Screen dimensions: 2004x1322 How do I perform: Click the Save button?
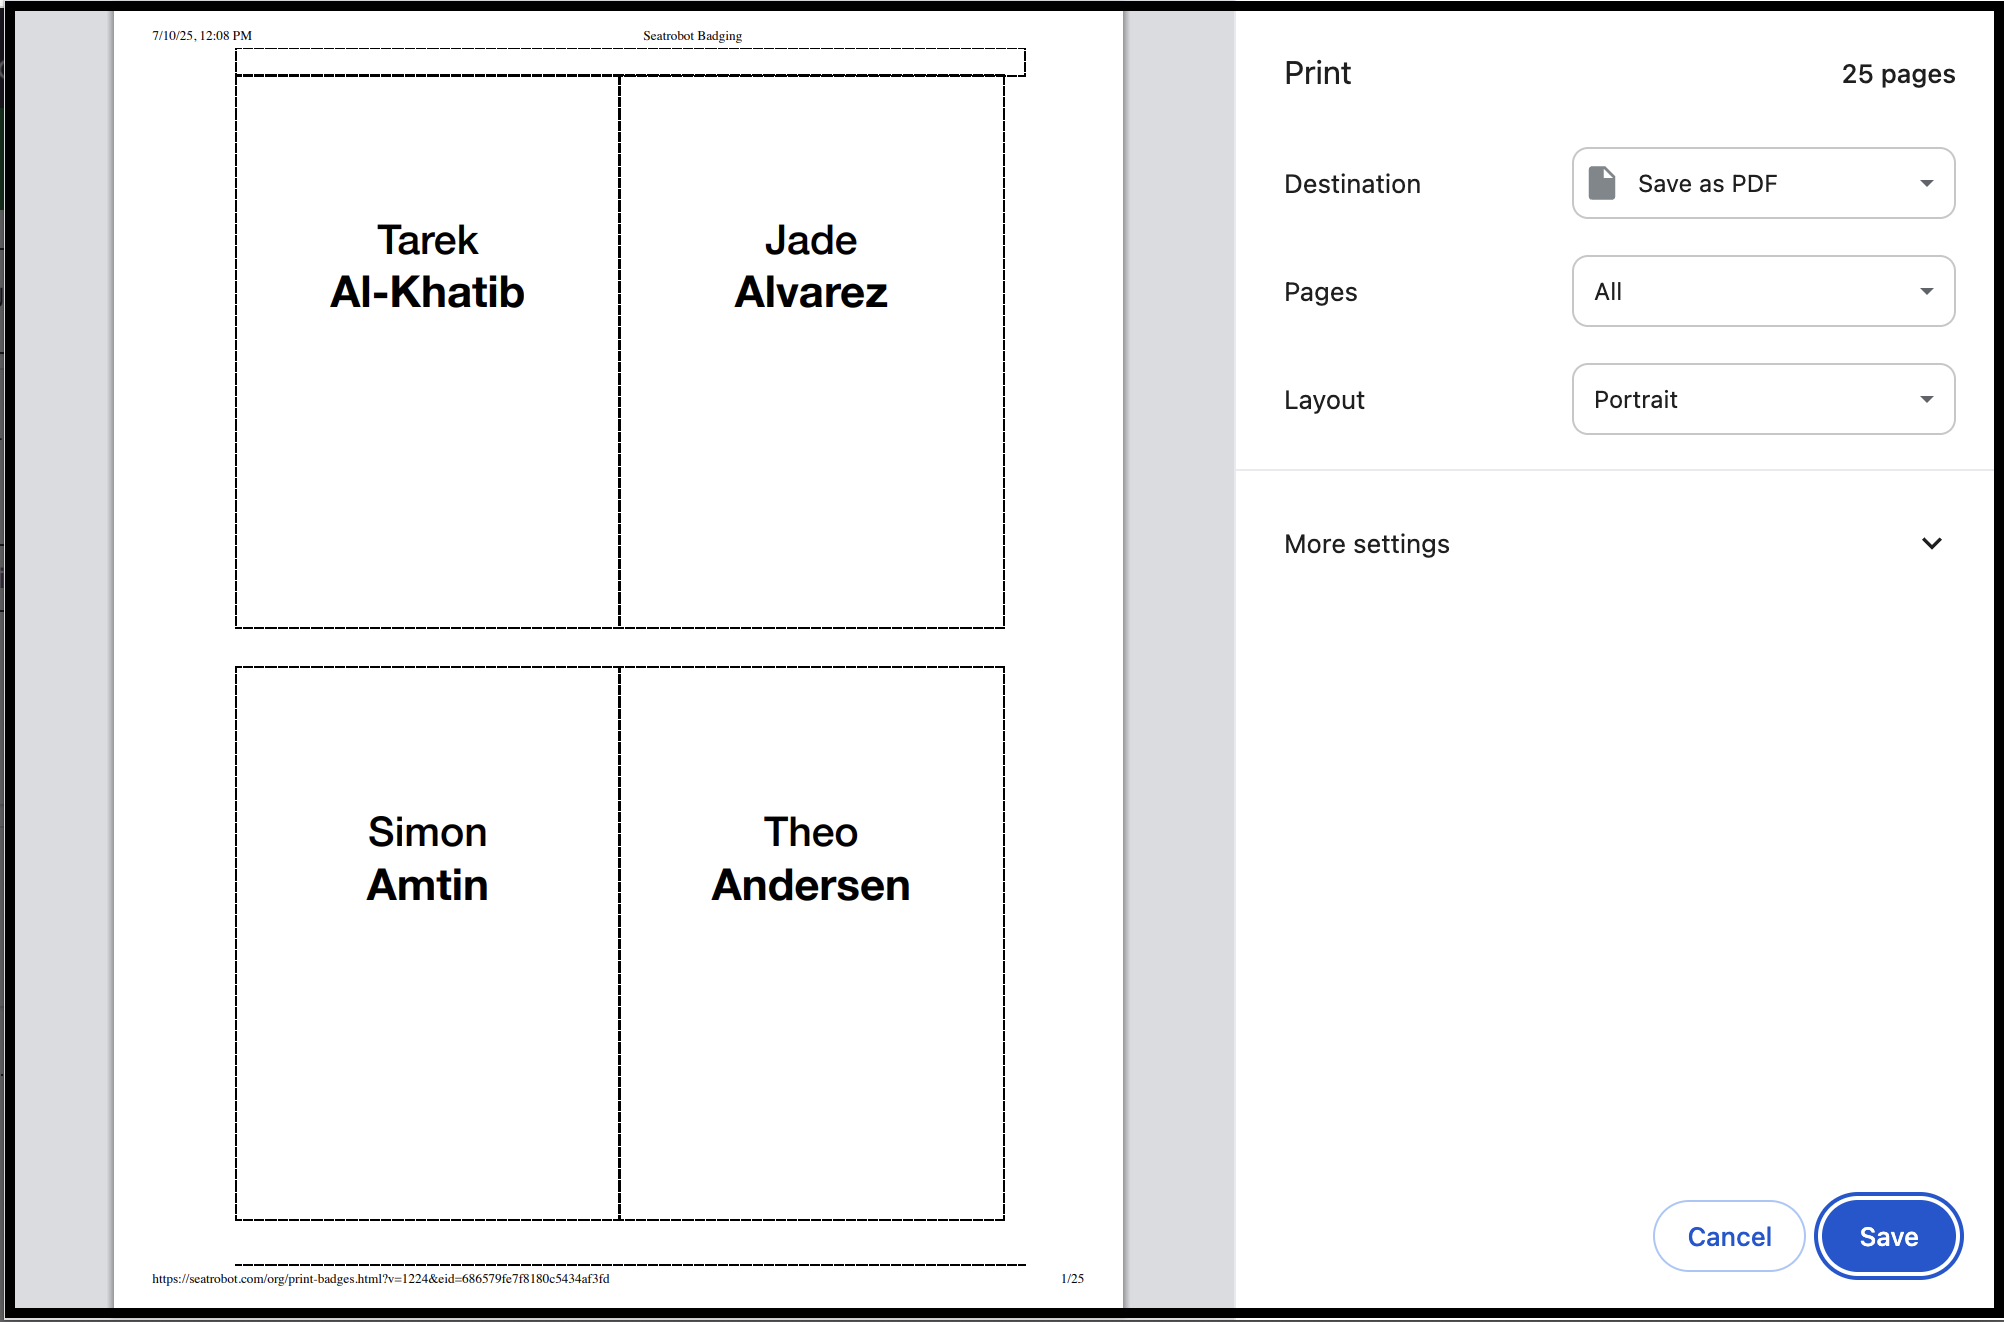pos(1888,1236)
